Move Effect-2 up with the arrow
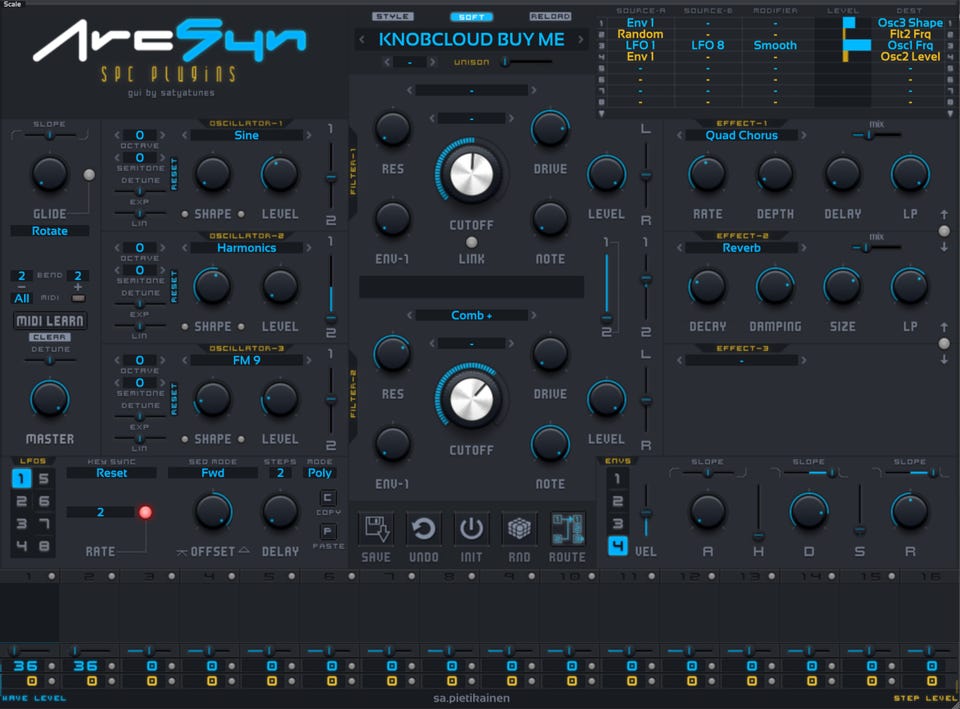 [944, 327]
